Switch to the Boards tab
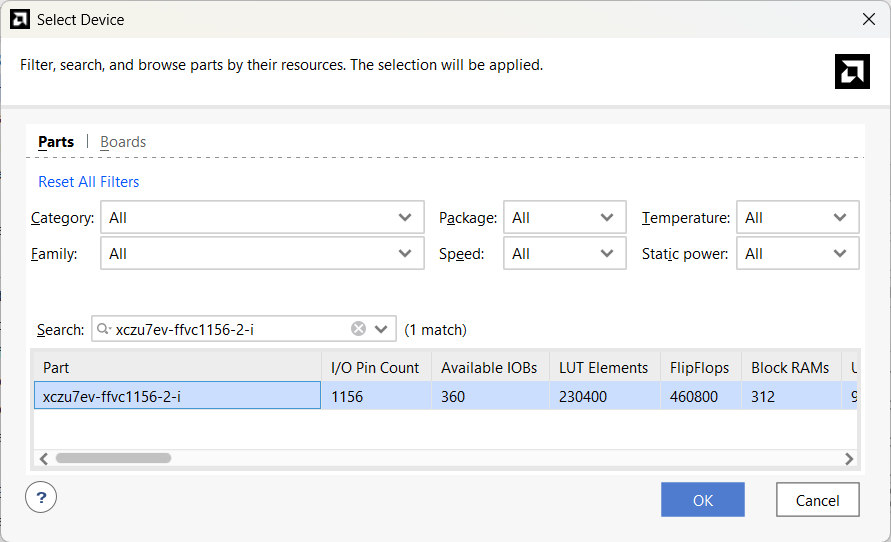This screenshot has height=542, width=891. 123,142
